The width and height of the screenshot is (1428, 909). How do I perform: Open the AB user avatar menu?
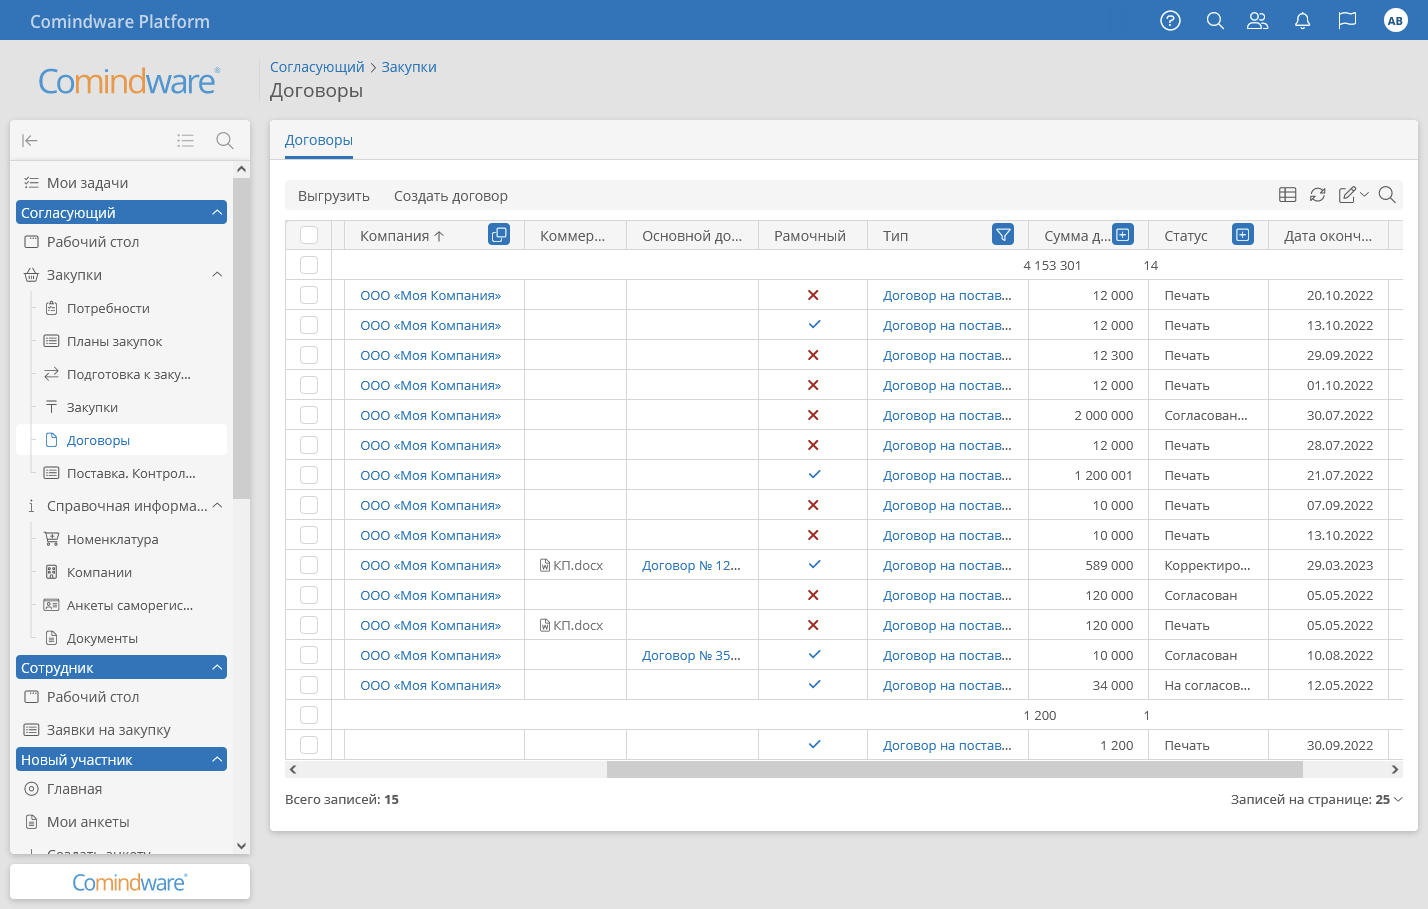pos(1395,20)
